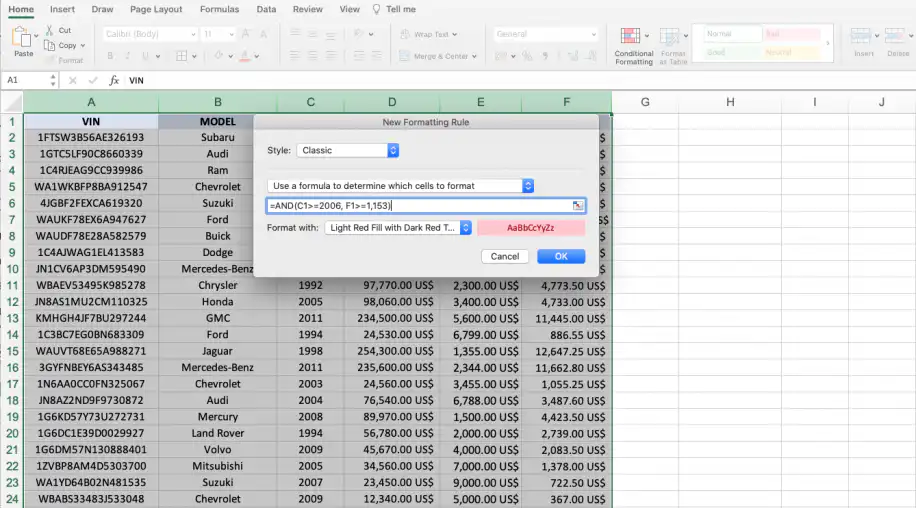
Task: Expand the Paste options arrow
Action: click(36, 36)
